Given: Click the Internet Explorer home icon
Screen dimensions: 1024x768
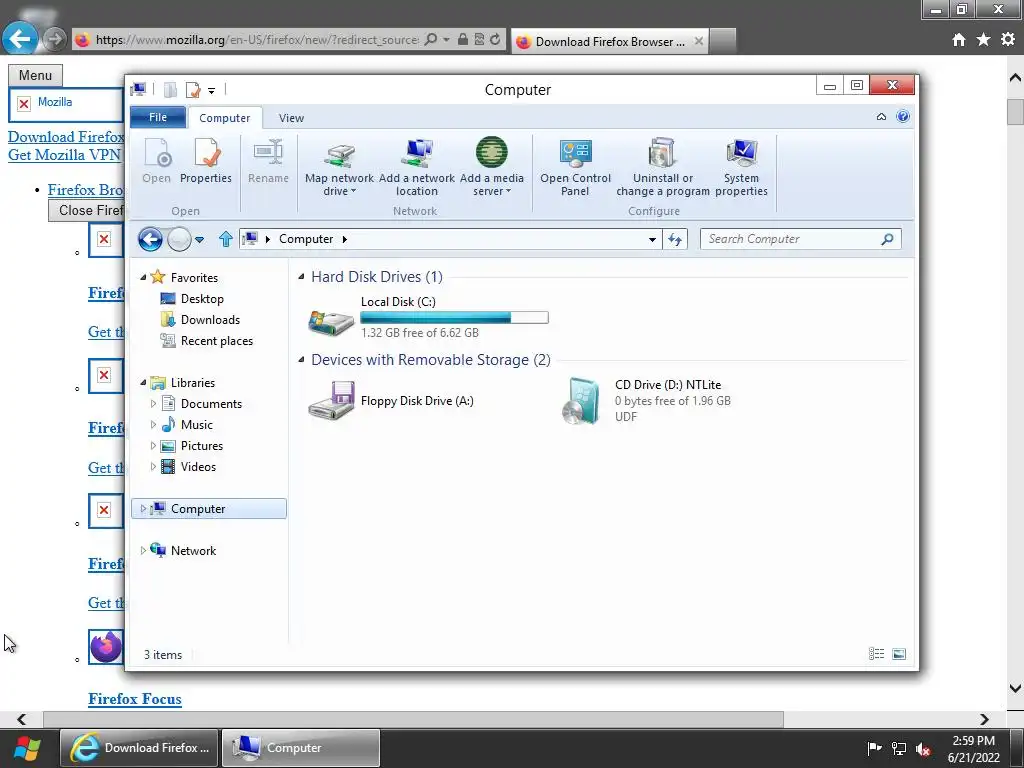Looking at the screenshot, I should pos(959,40).
